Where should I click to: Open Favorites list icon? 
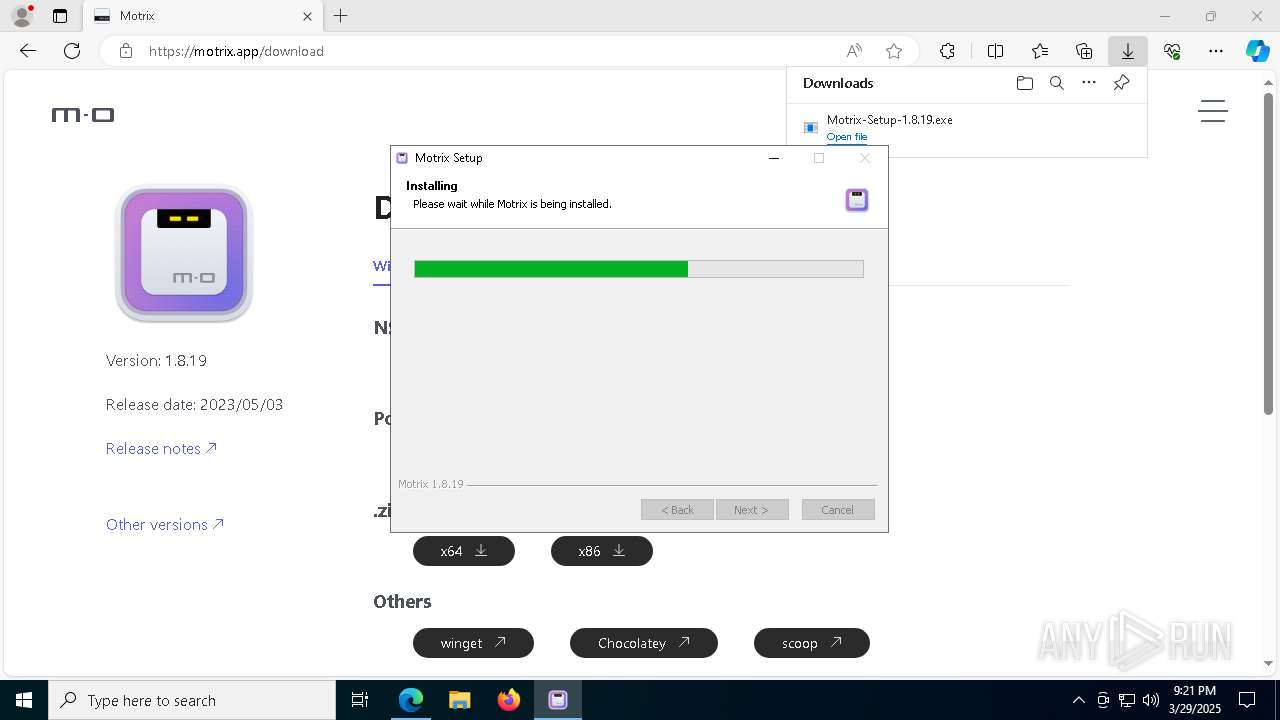[1040, 51]
